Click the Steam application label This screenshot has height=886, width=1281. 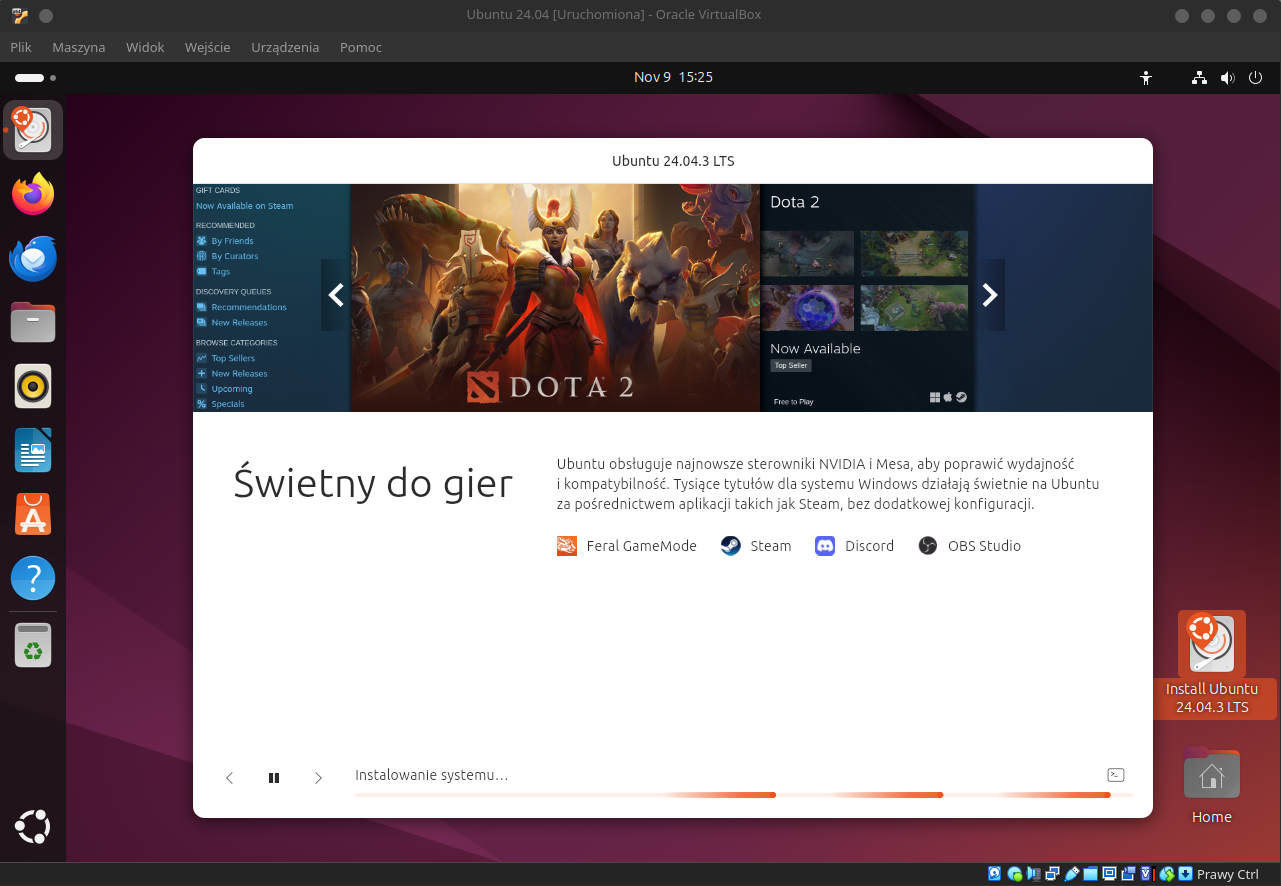[x=771, y=546]
